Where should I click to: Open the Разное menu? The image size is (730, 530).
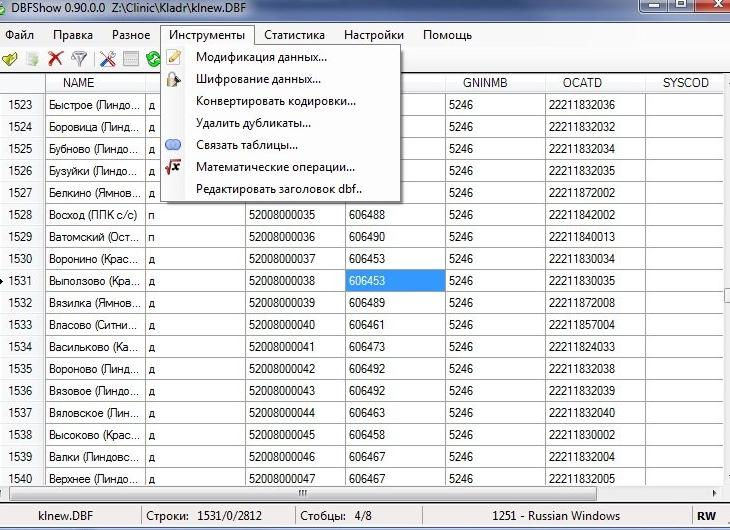(131, 35)
